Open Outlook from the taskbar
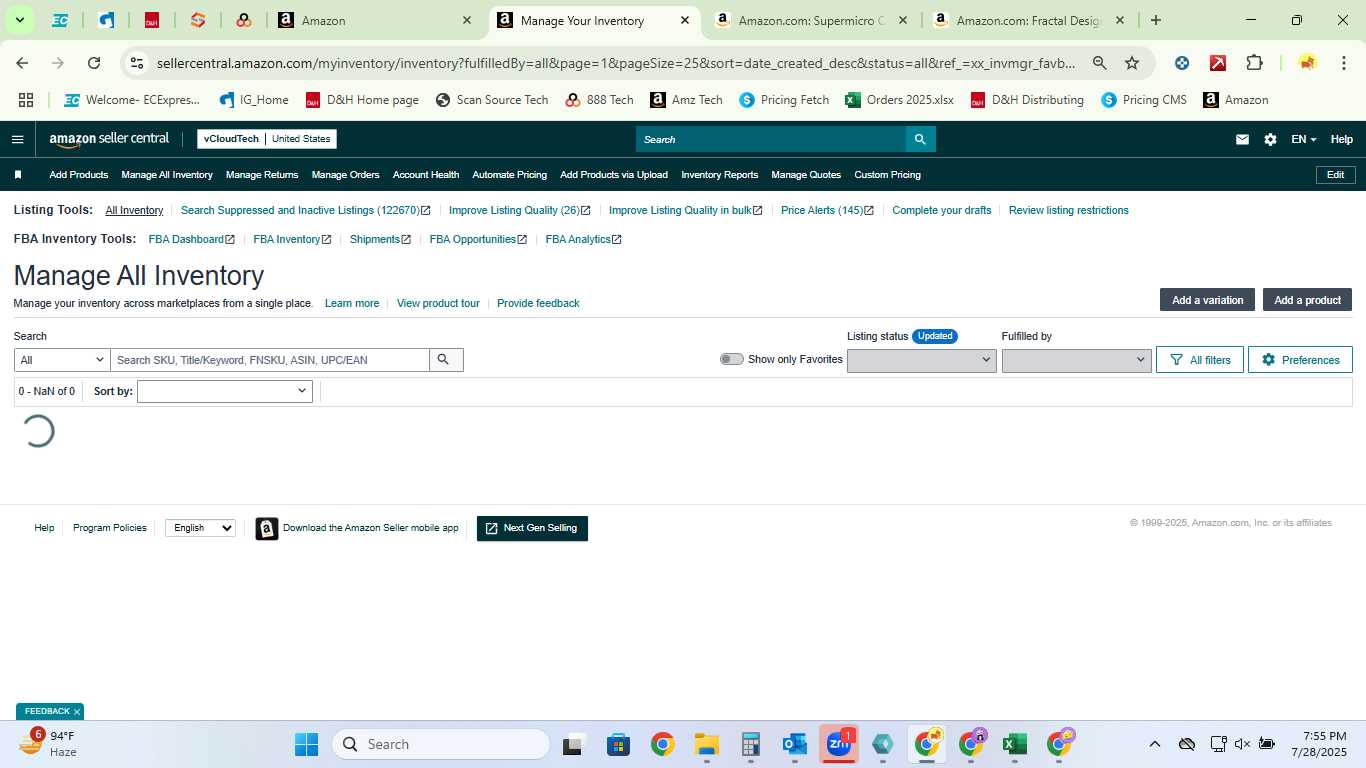The image size is (1366, 768). [x=795, y=744]
